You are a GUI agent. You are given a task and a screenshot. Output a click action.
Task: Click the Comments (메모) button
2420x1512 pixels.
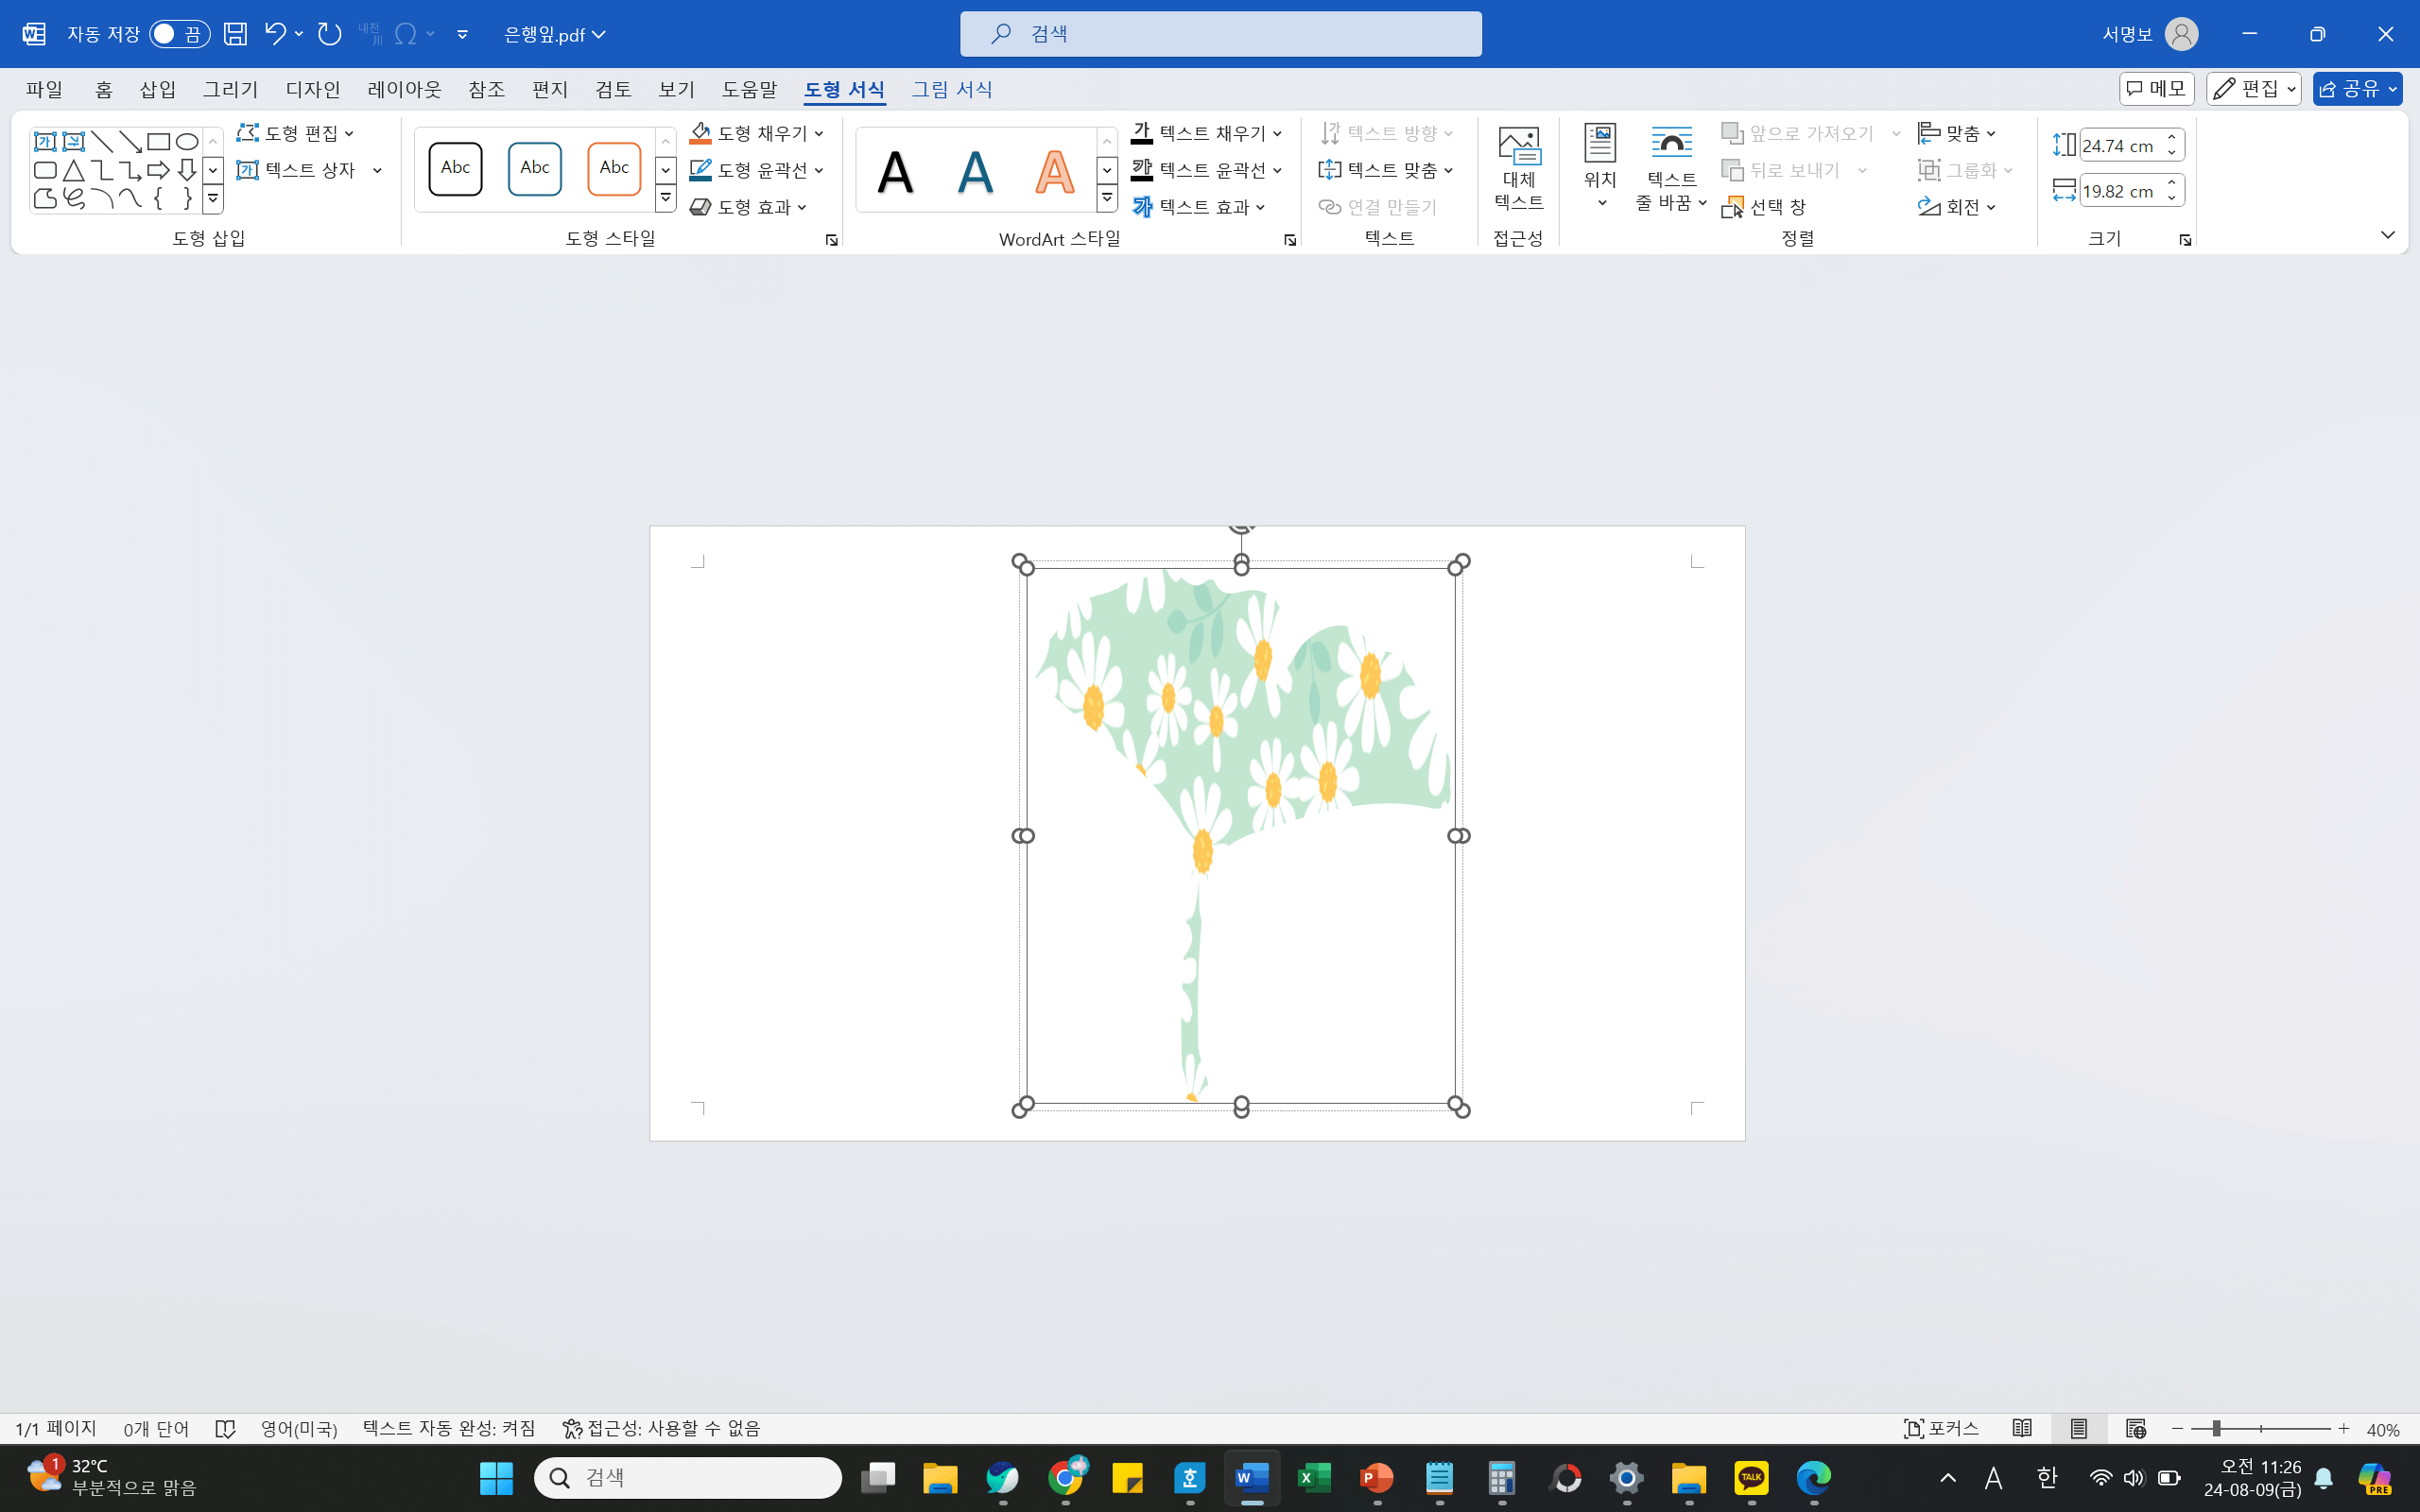pos(2156,89)
